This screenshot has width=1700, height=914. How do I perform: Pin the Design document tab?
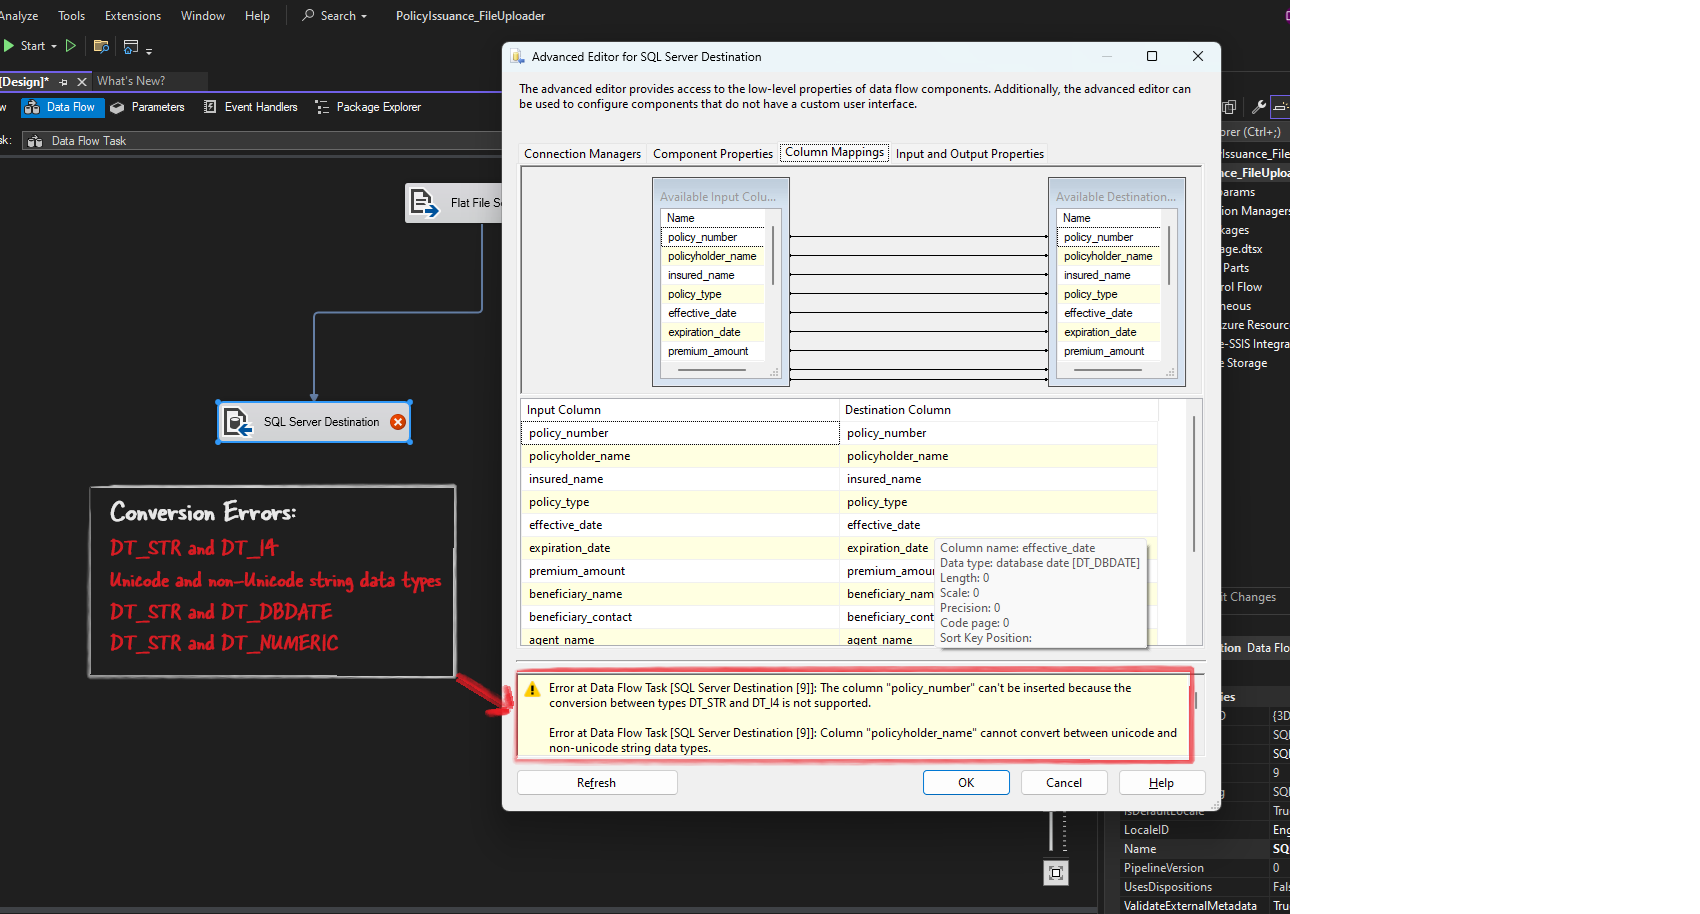64,82
